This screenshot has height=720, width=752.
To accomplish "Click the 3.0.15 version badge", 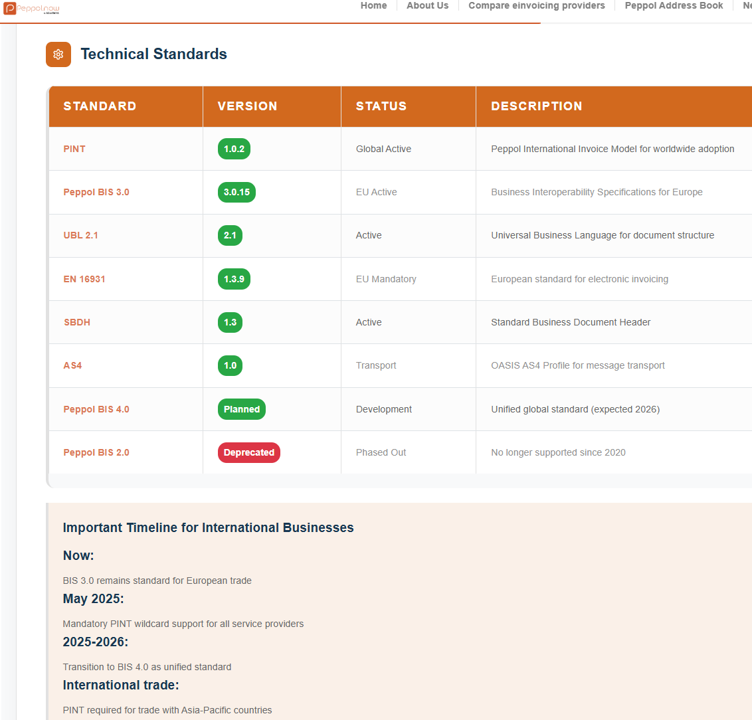I will point(237,192).
